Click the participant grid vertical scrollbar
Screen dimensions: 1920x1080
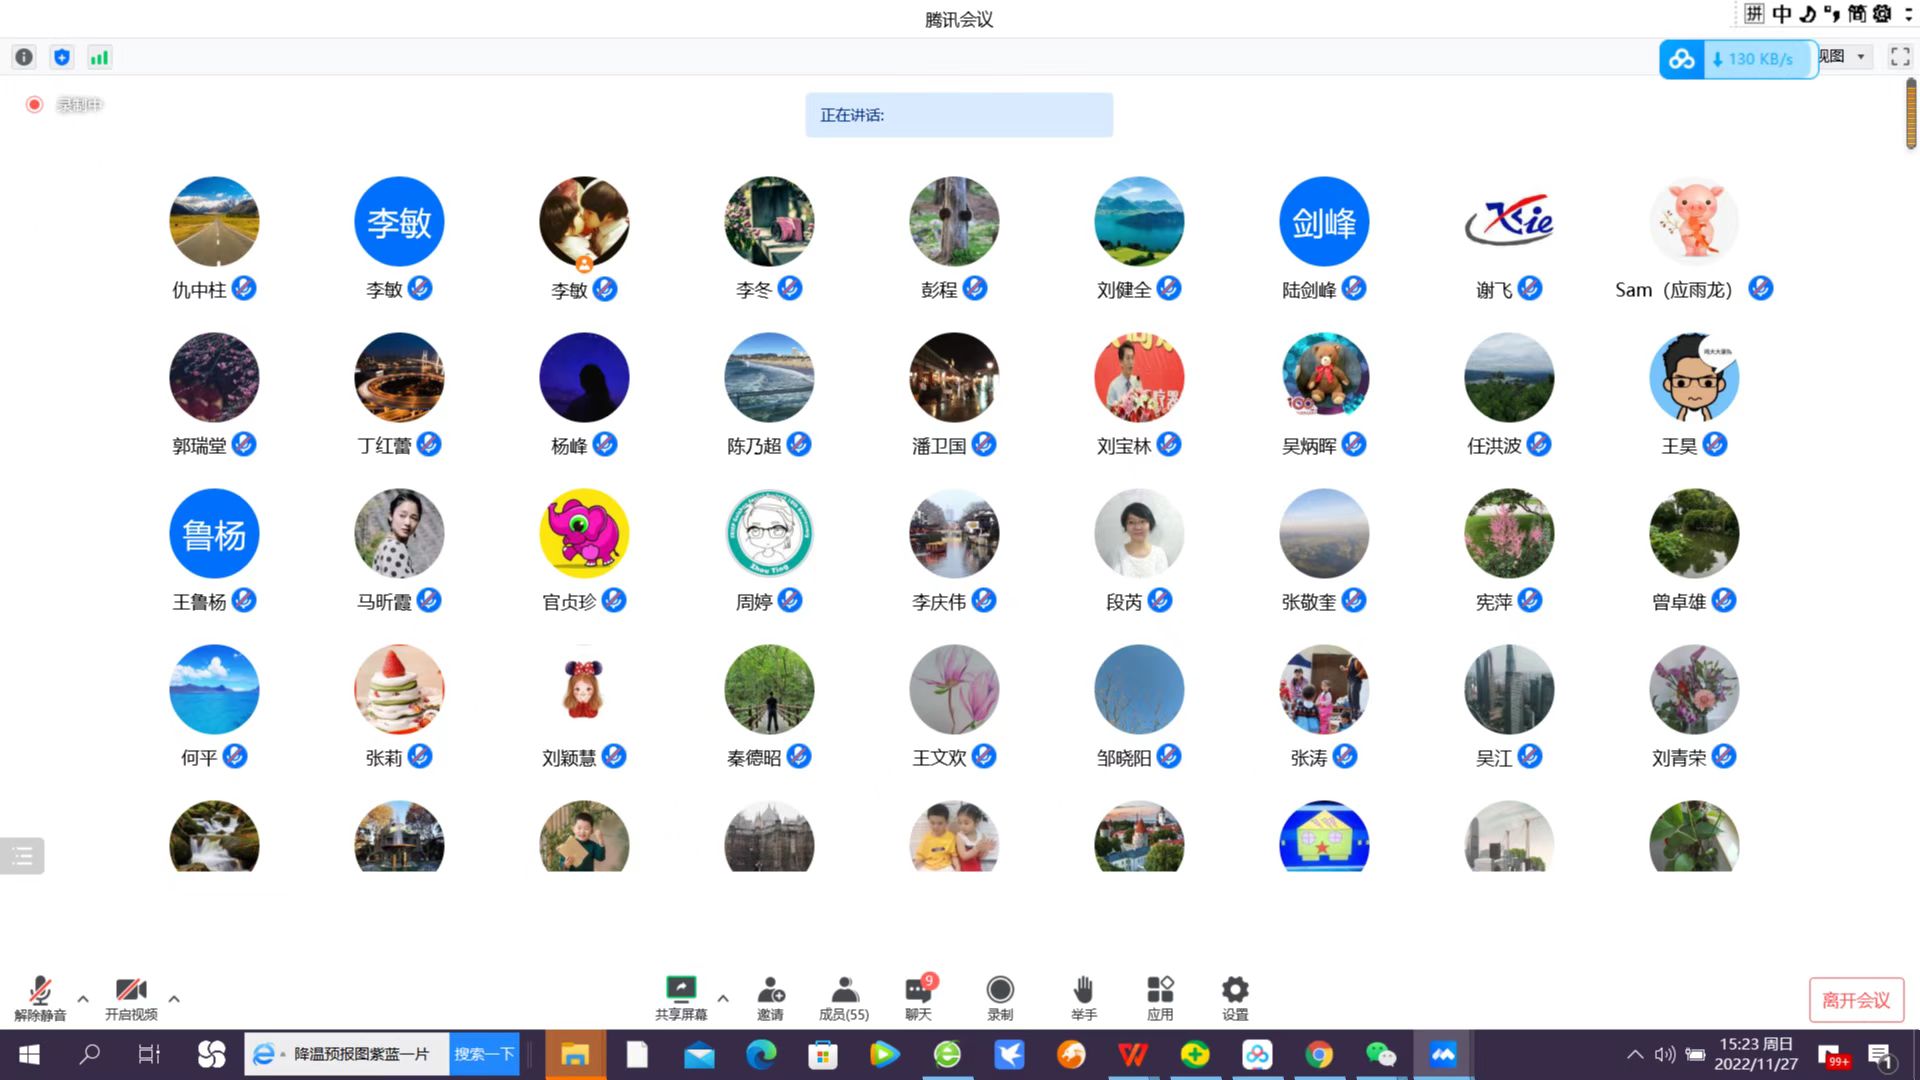[1911, 115]
